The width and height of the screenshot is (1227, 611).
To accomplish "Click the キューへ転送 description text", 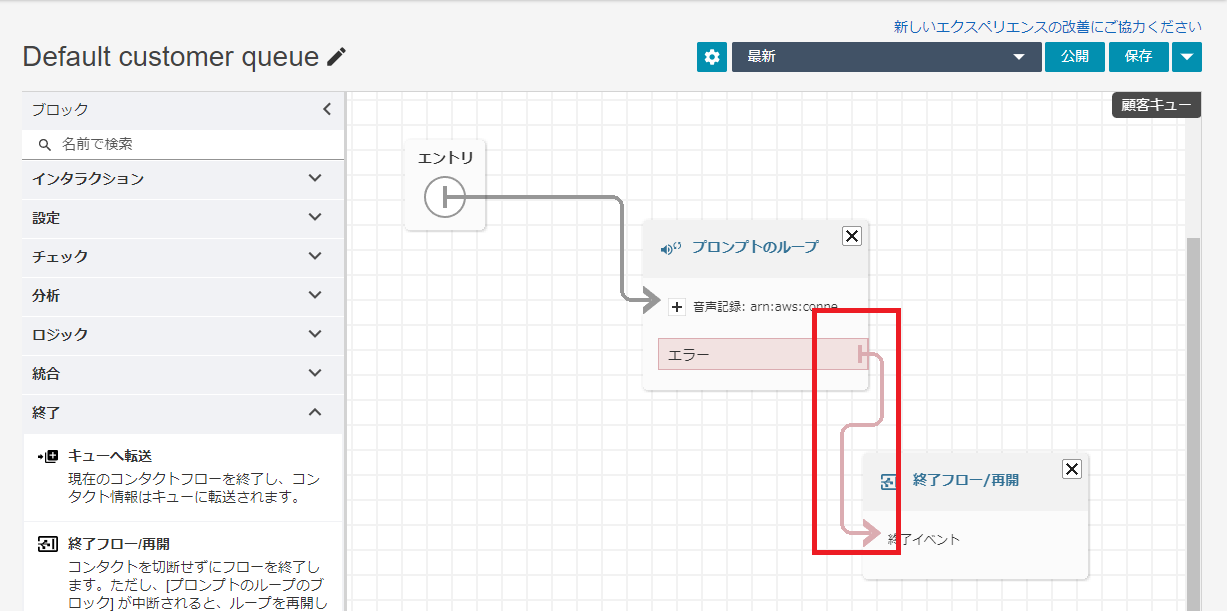I will click(x=194, y=488).
